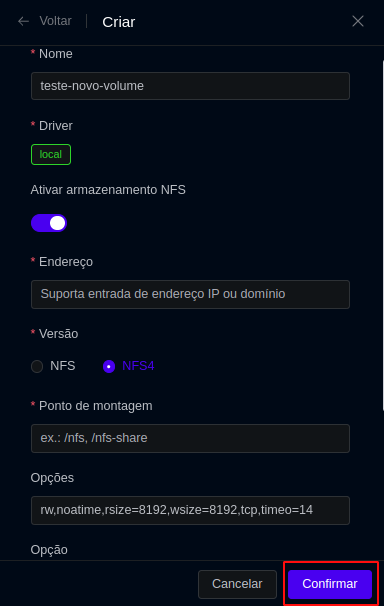
Task: Click the Opções field with rw,noatime options
Action: (190, 510)
